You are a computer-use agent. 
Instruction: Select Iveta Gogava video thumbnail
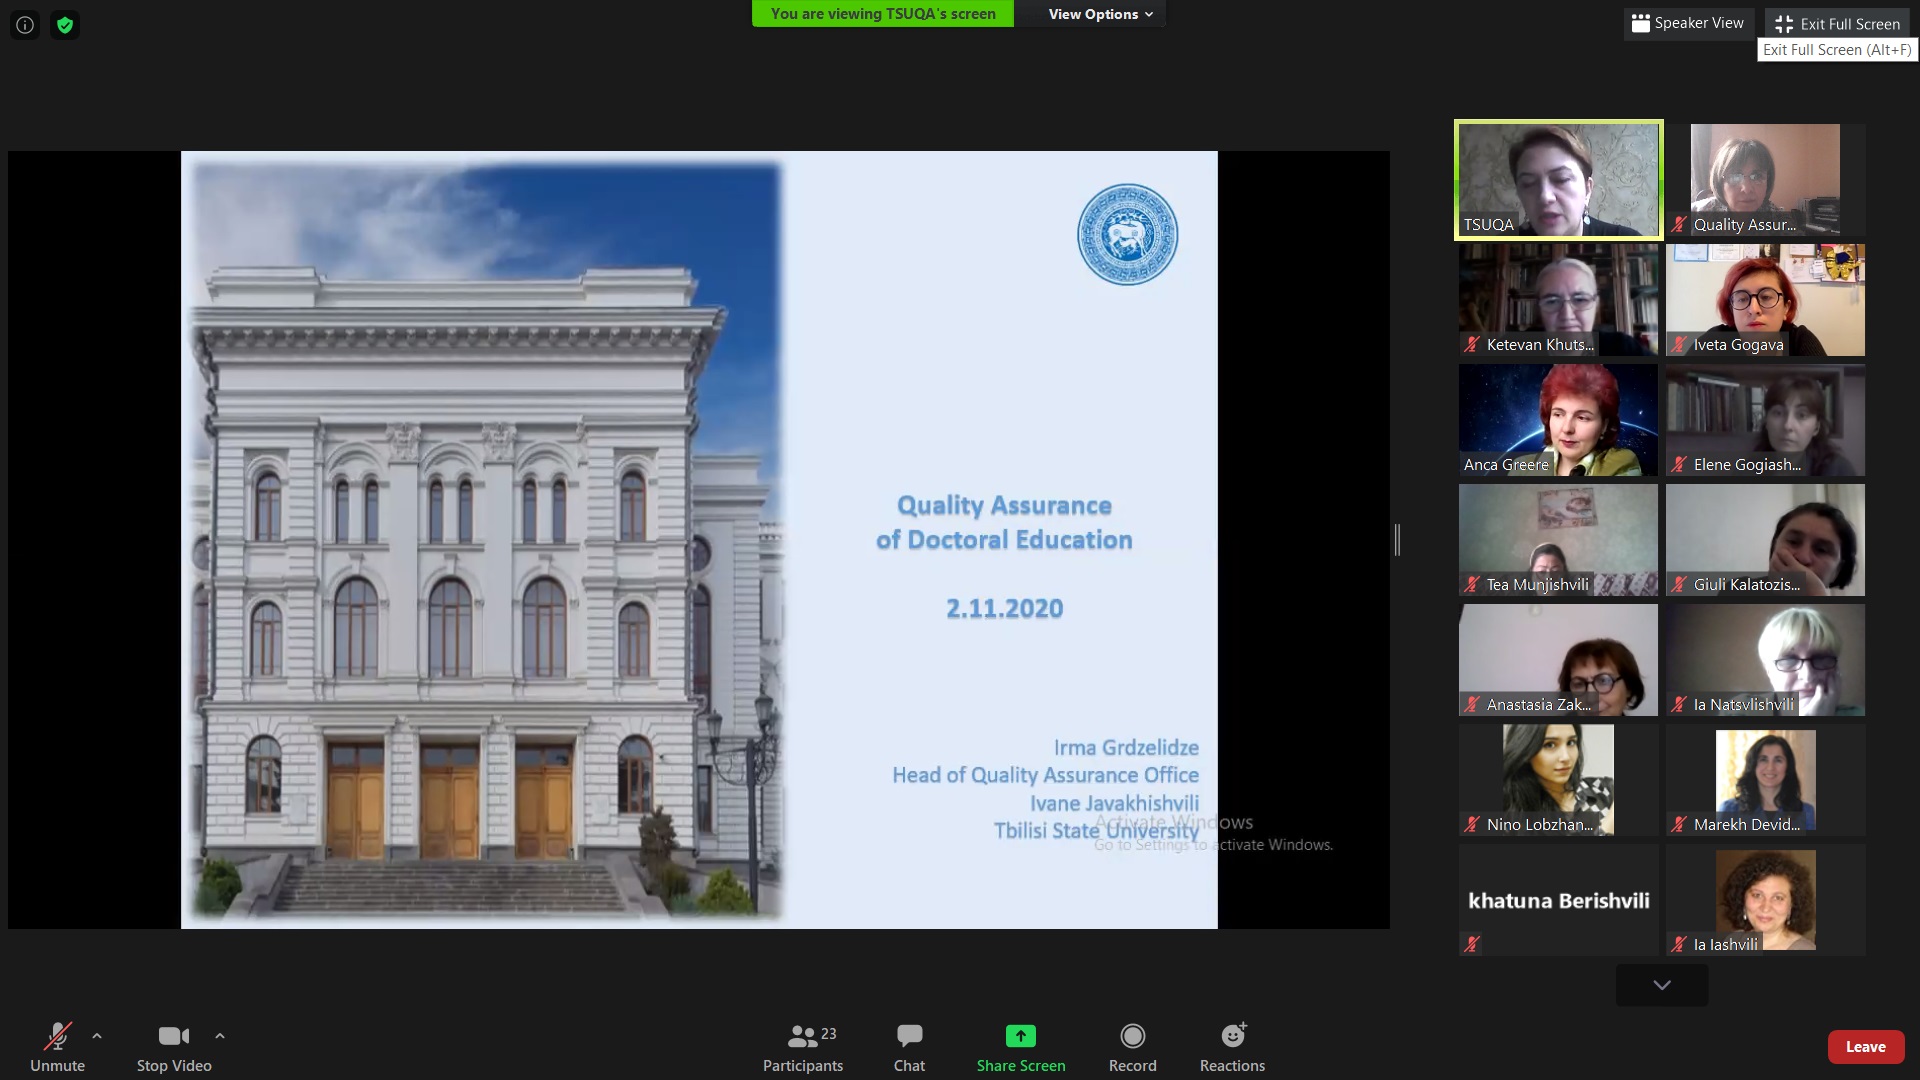1765,300
